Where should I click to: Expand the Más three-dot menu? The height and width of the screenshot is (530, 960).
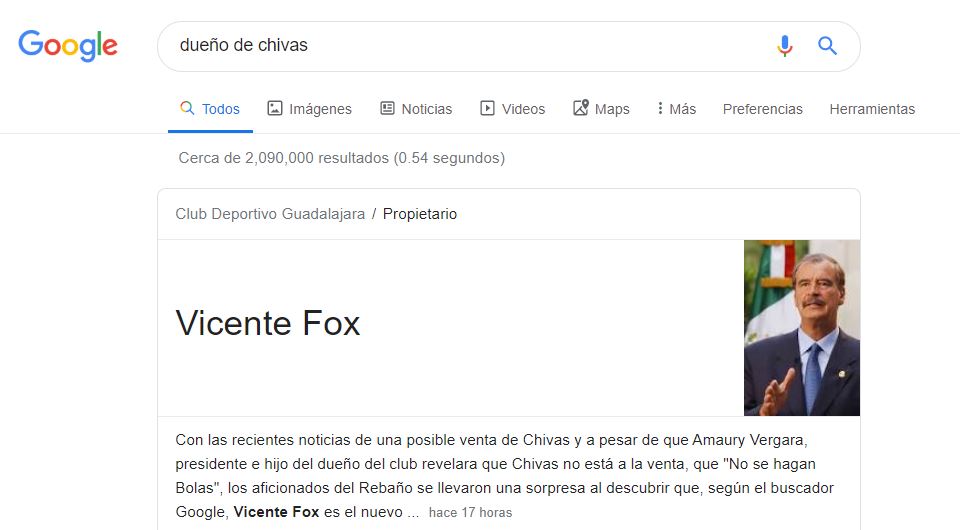click(x=677, y=109)
